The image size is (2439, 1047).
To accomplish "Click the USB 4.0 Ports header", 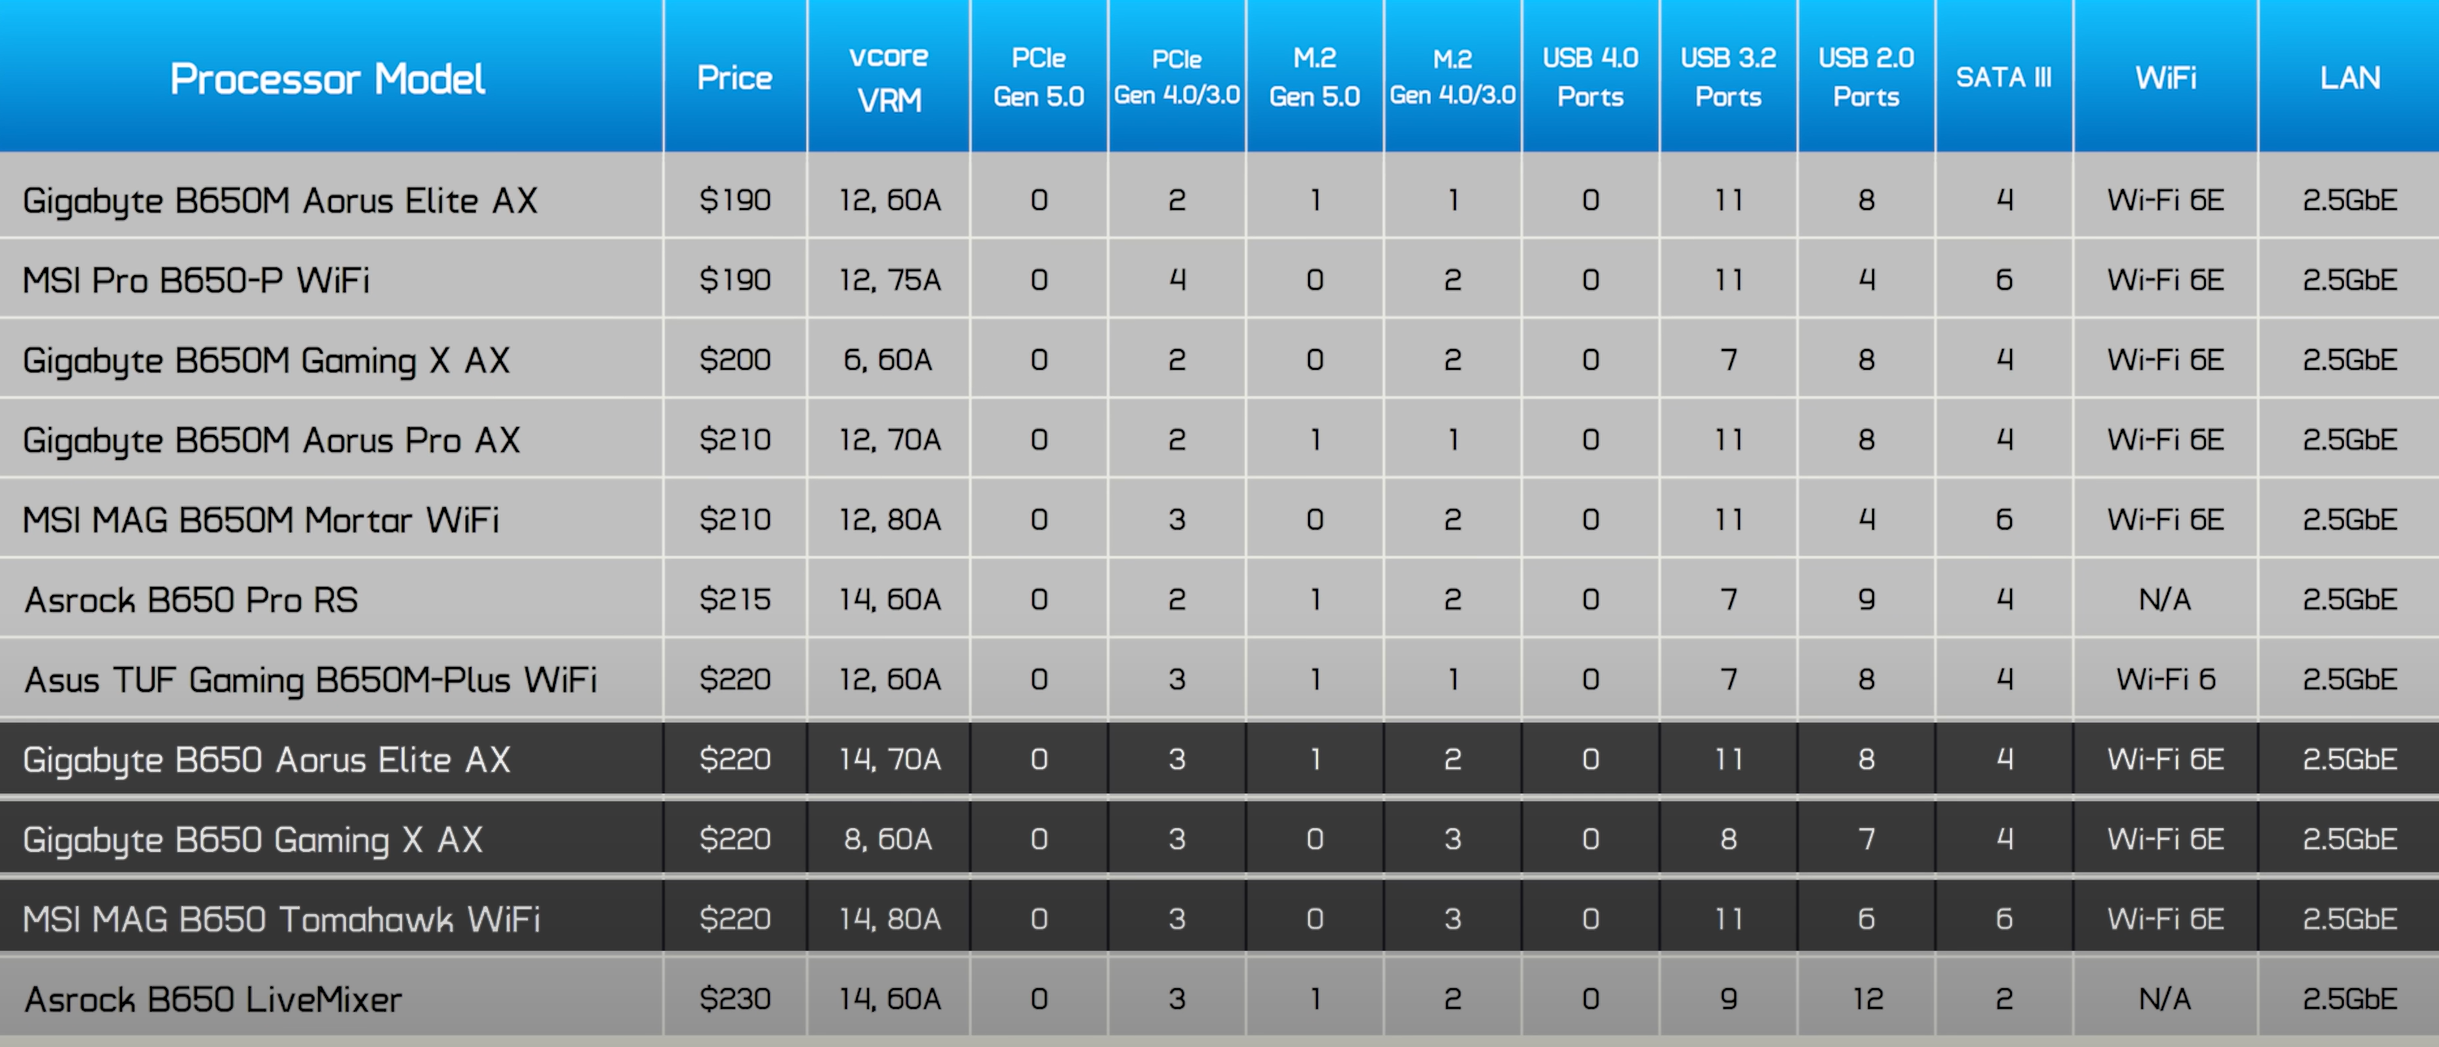I will coord(1590,78).
